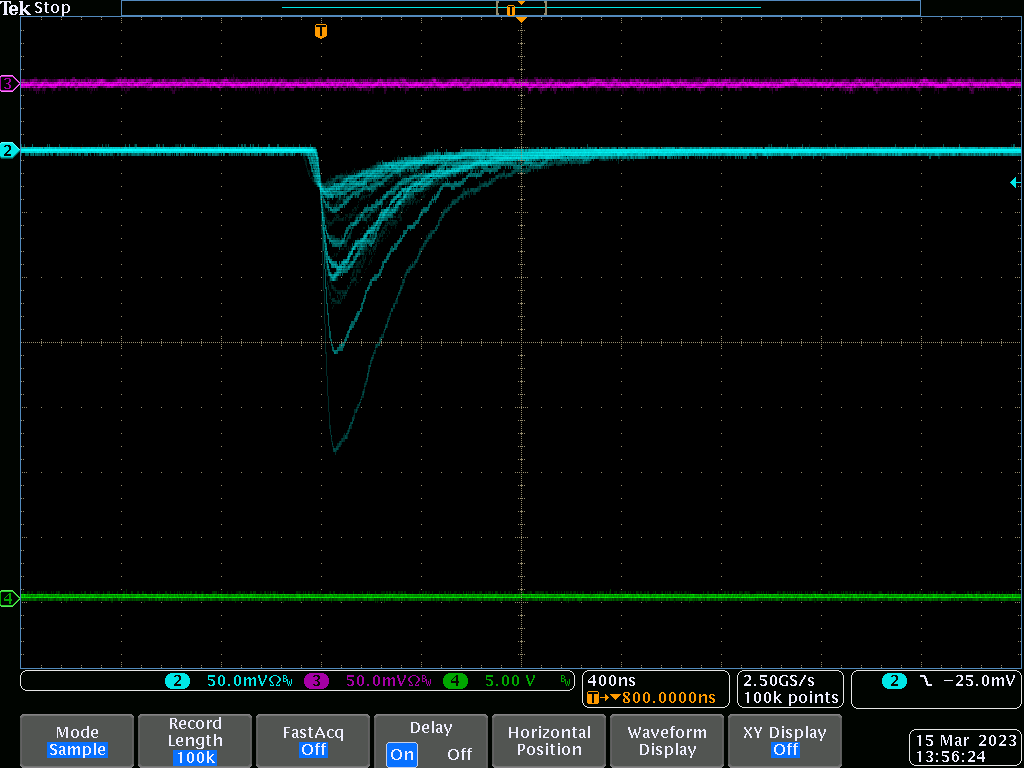Switch Delay to Off

(459, 754)
